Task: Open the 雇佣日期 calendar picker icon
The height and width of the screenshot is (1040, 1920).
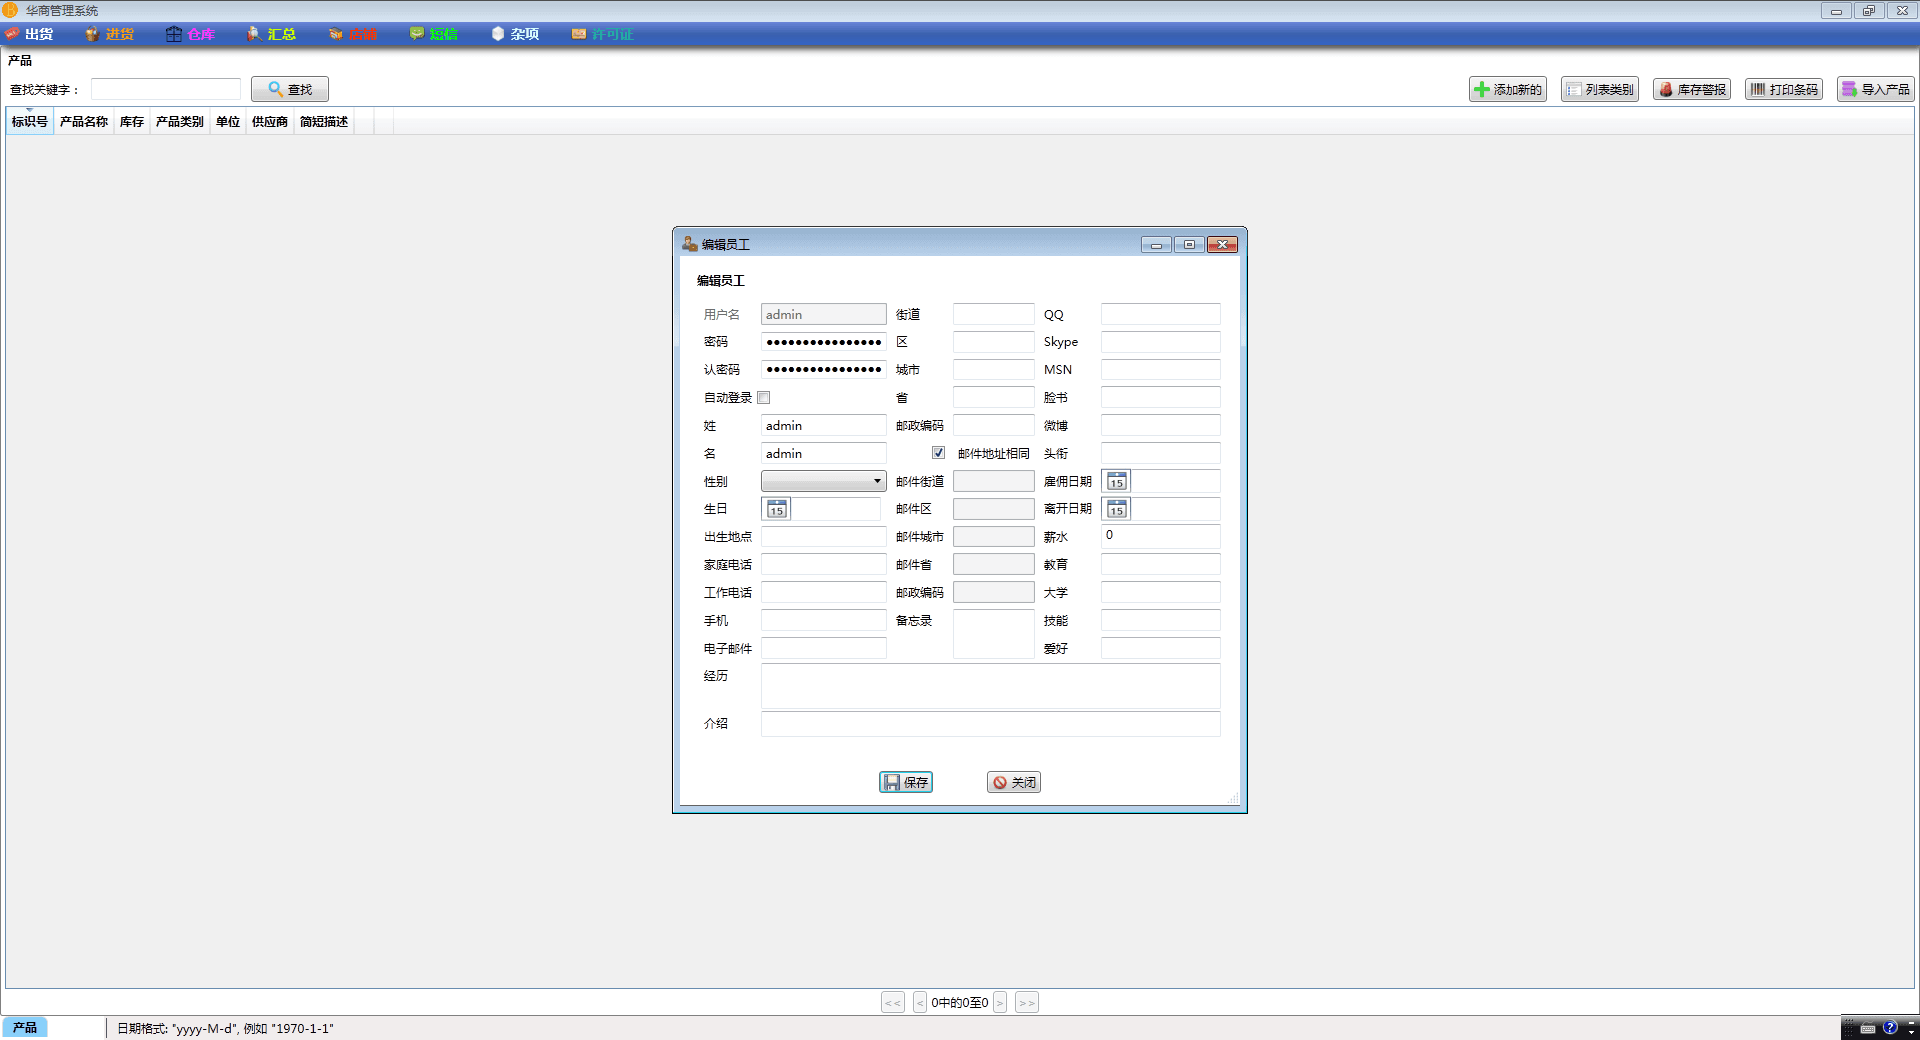Action: click(1117, 482)
